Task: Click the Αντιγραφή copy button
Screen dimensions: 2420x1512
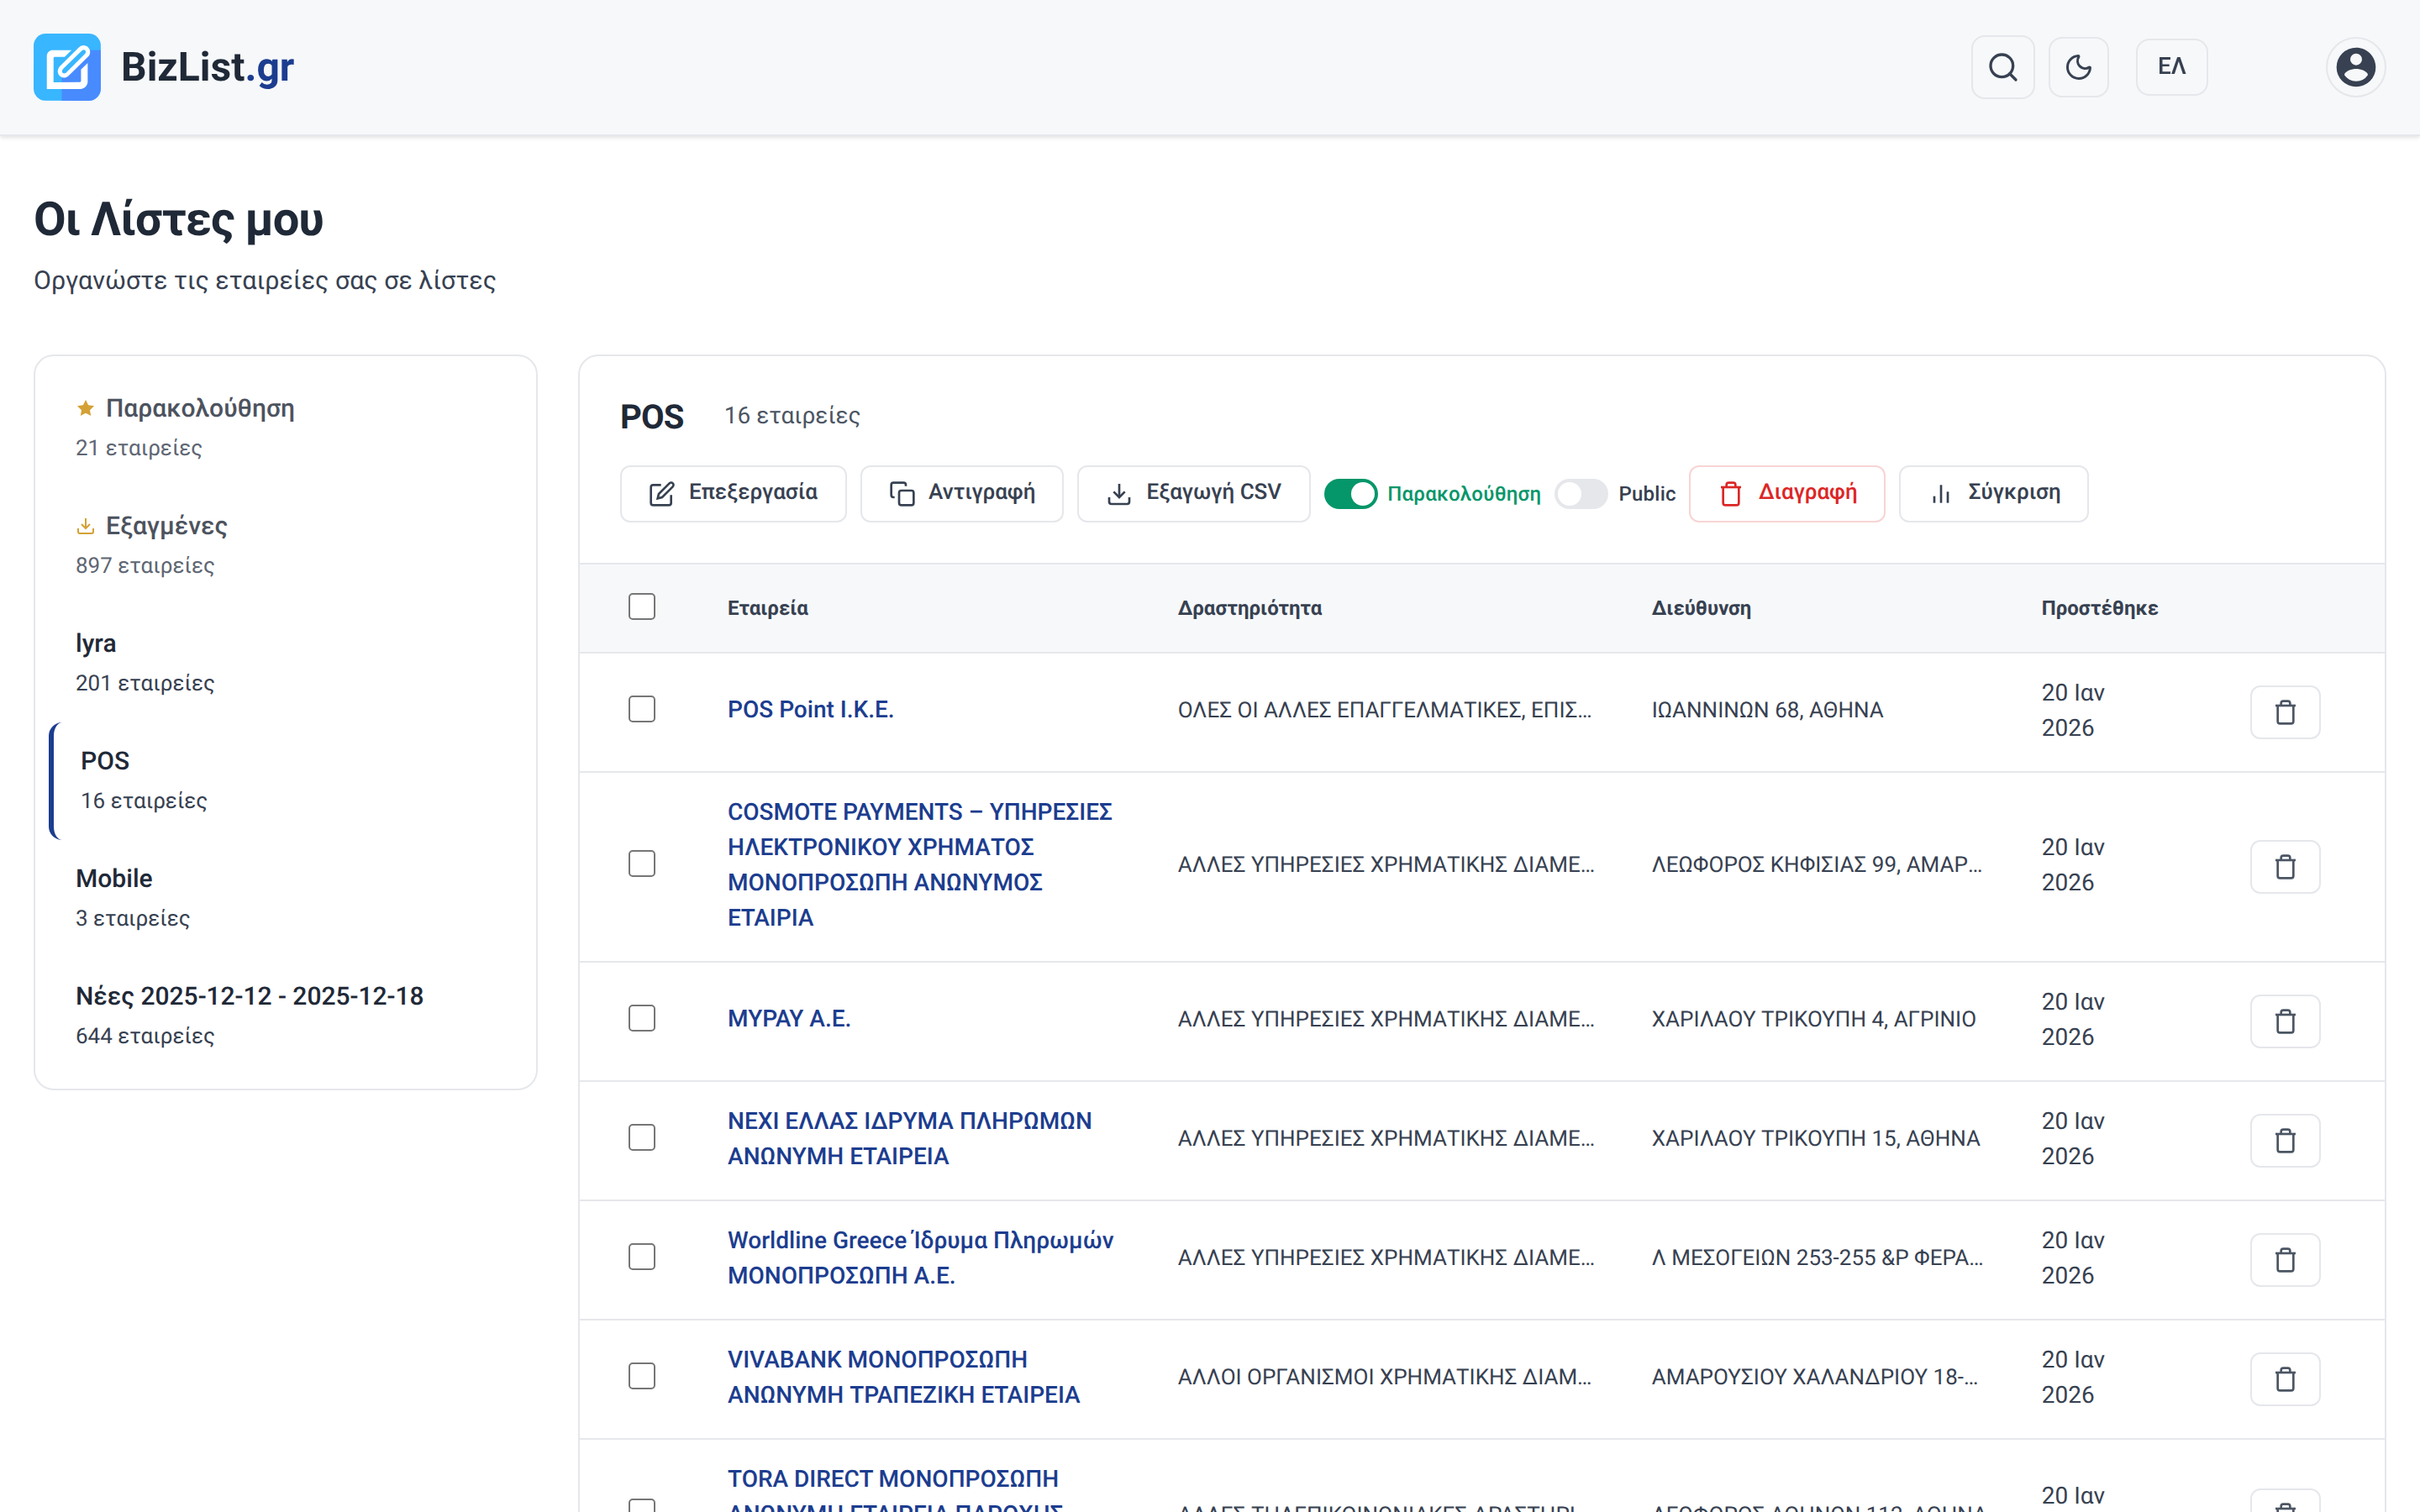Action: click(x=961, y=493)
